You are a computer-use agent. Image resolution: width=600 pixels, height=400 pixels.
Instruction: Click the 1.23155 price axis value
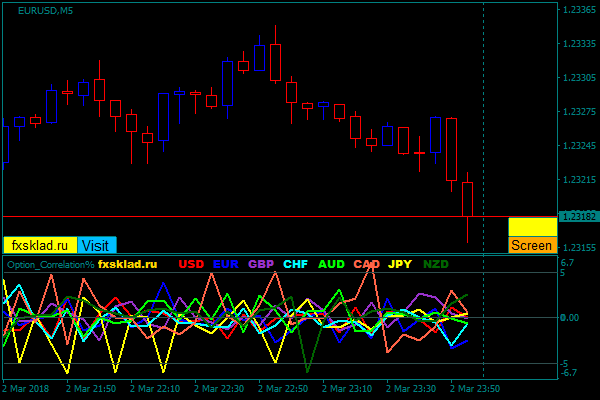(579, 248)
